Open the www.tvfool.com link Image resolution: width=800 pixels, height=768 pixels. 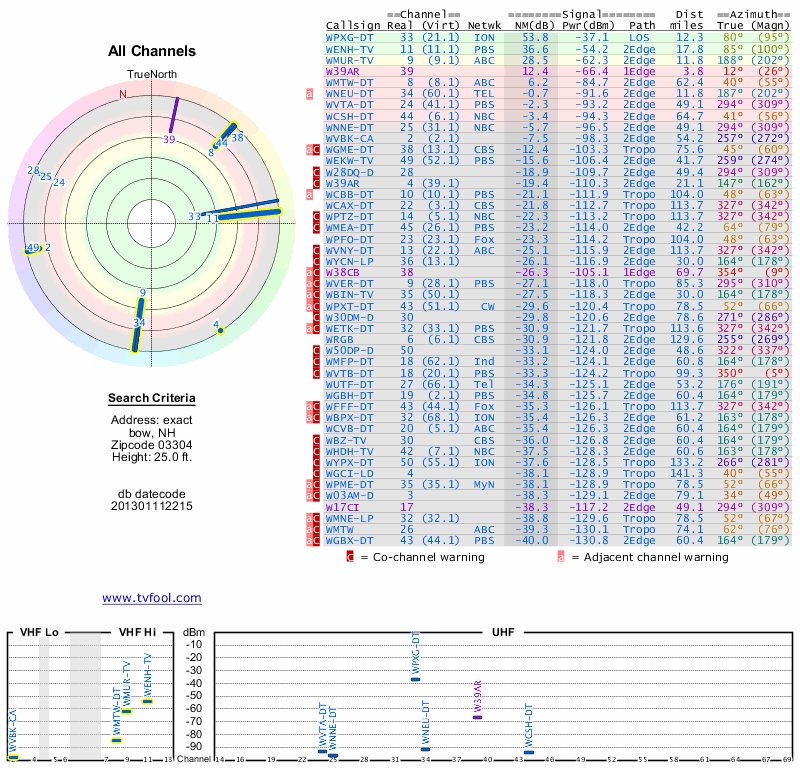(x=152, y=598)
